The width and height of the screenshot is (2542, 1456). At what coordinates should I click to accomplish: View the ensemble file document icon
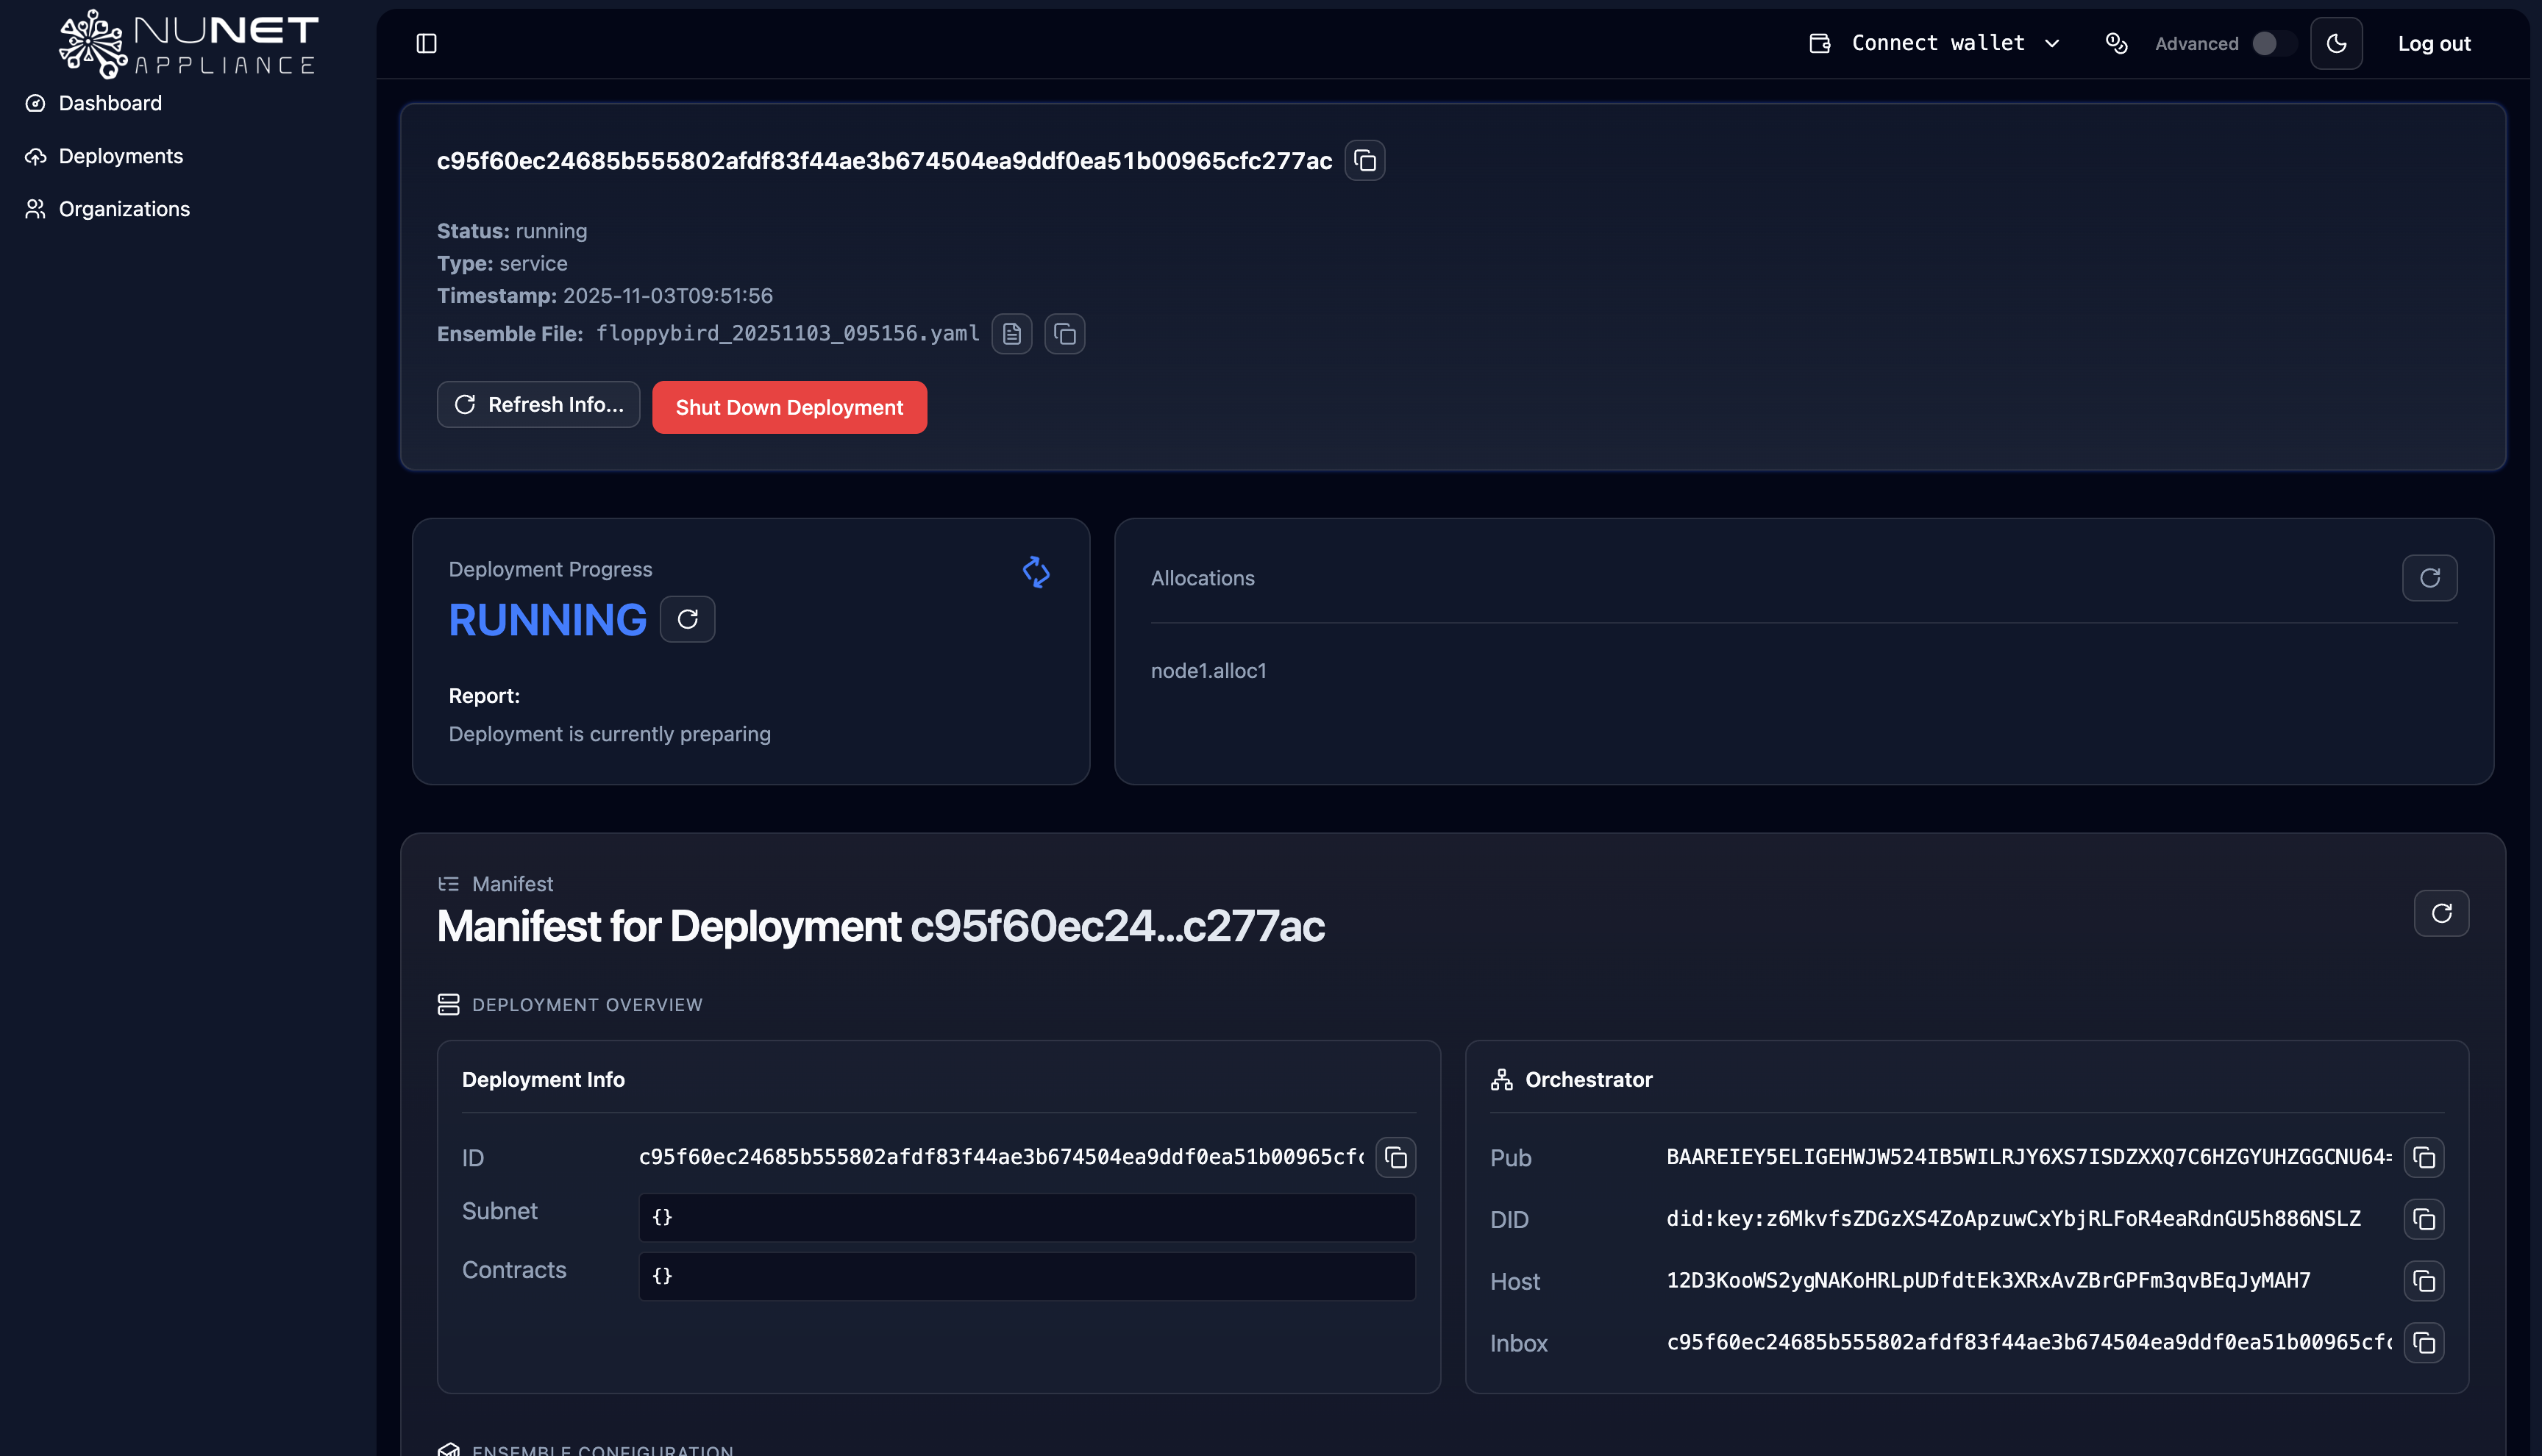point(1011,334)
